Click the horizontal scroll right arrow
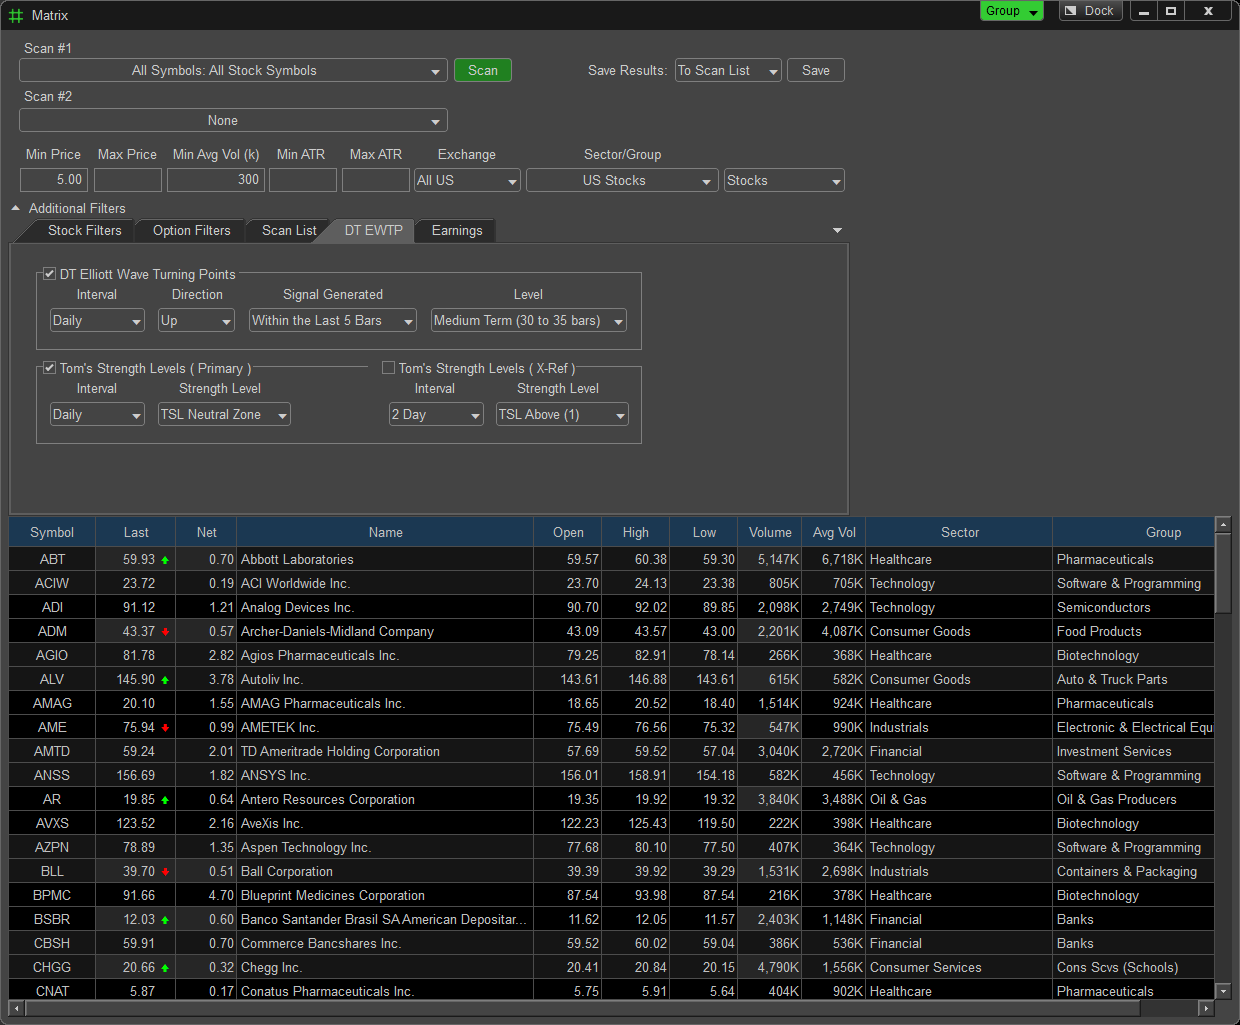This screenshot has width=1240, height=1025. (1206, 1008)
